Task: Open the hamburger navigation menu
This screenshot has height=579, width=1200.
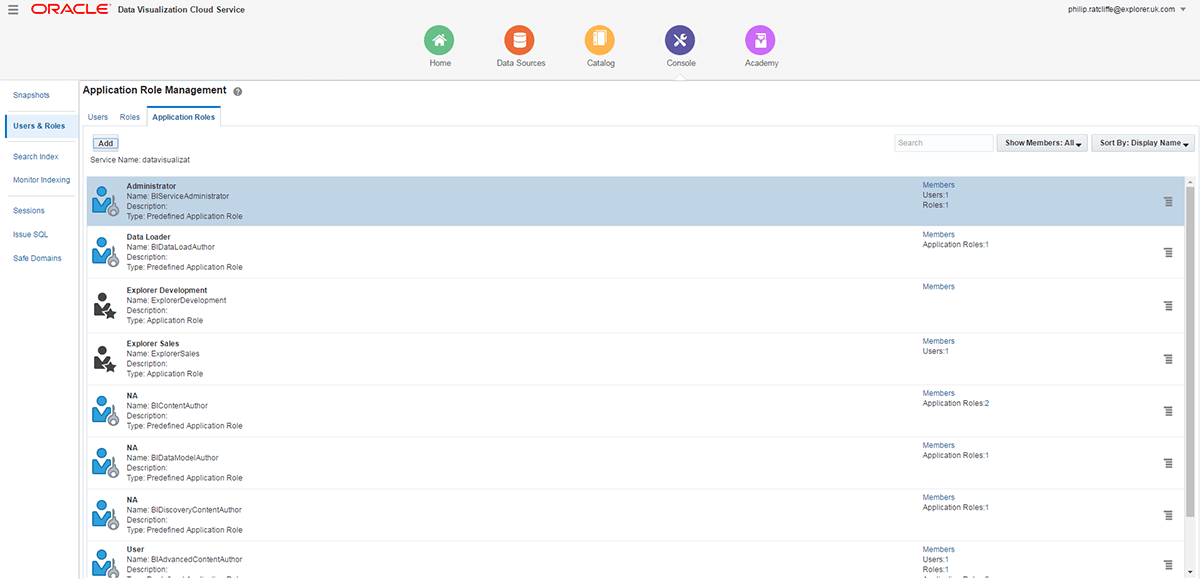Action: click(x=11, y=9)
